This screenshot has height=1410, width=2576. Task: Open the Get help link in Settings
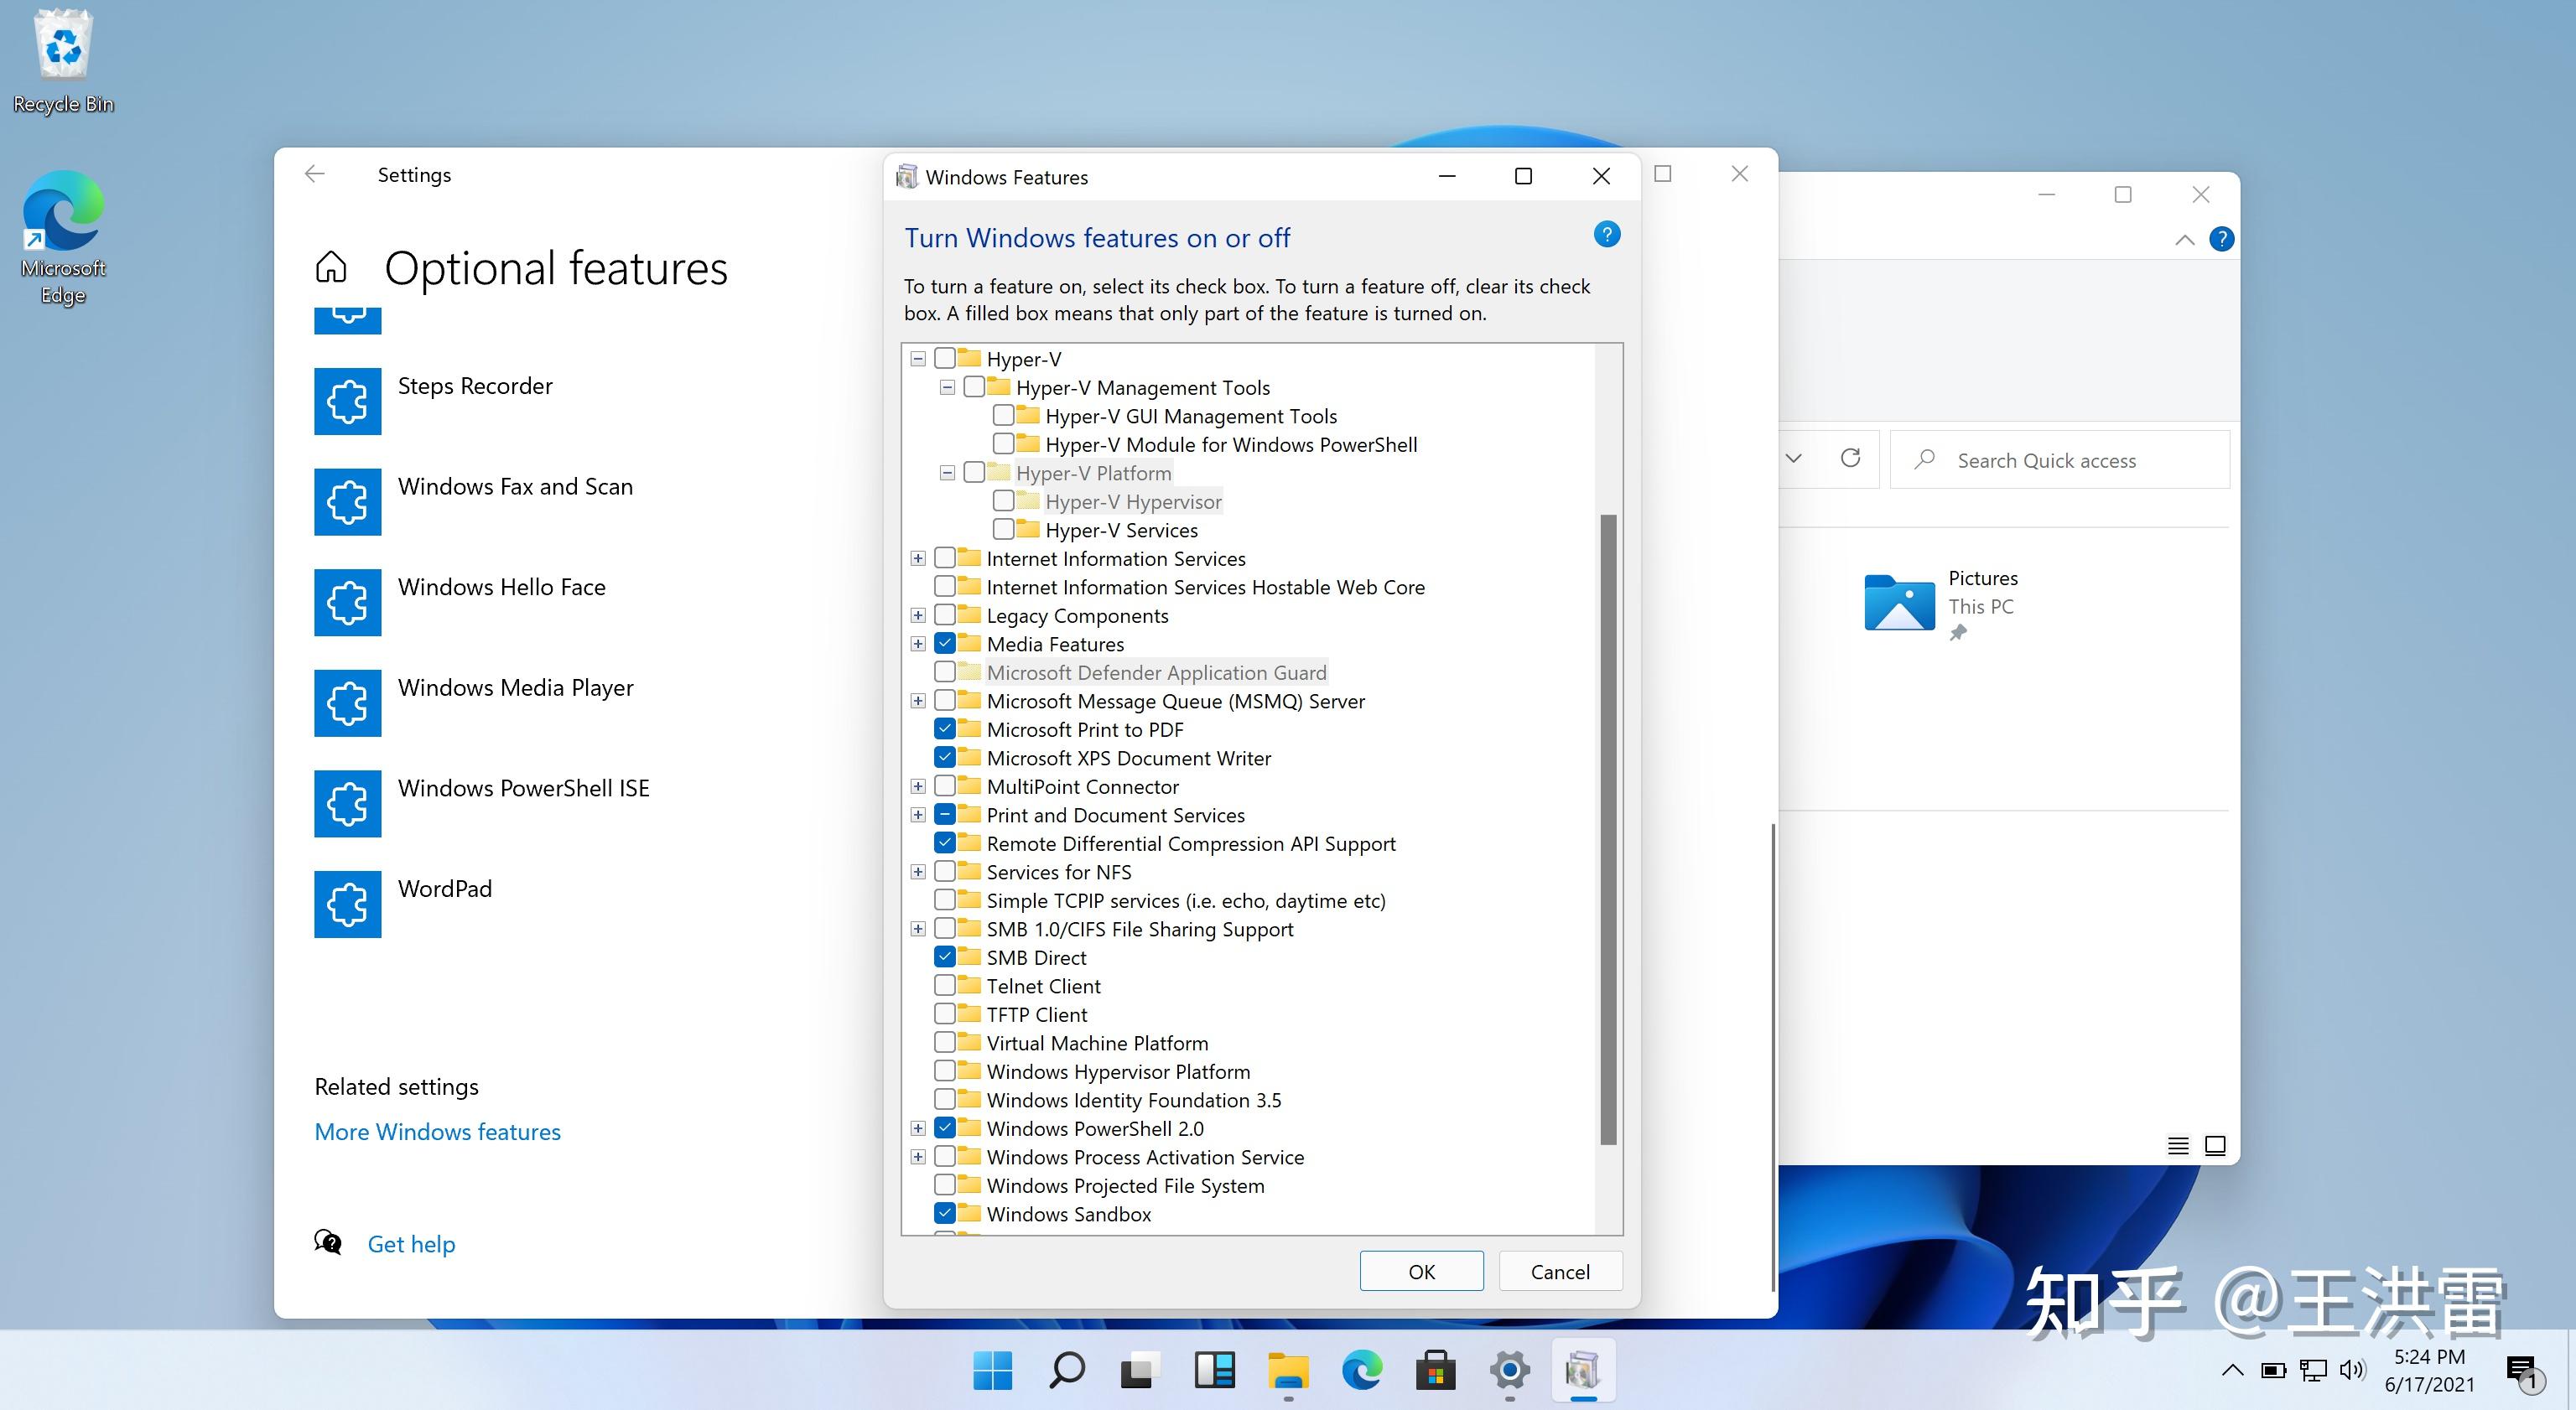[411, 1243]
